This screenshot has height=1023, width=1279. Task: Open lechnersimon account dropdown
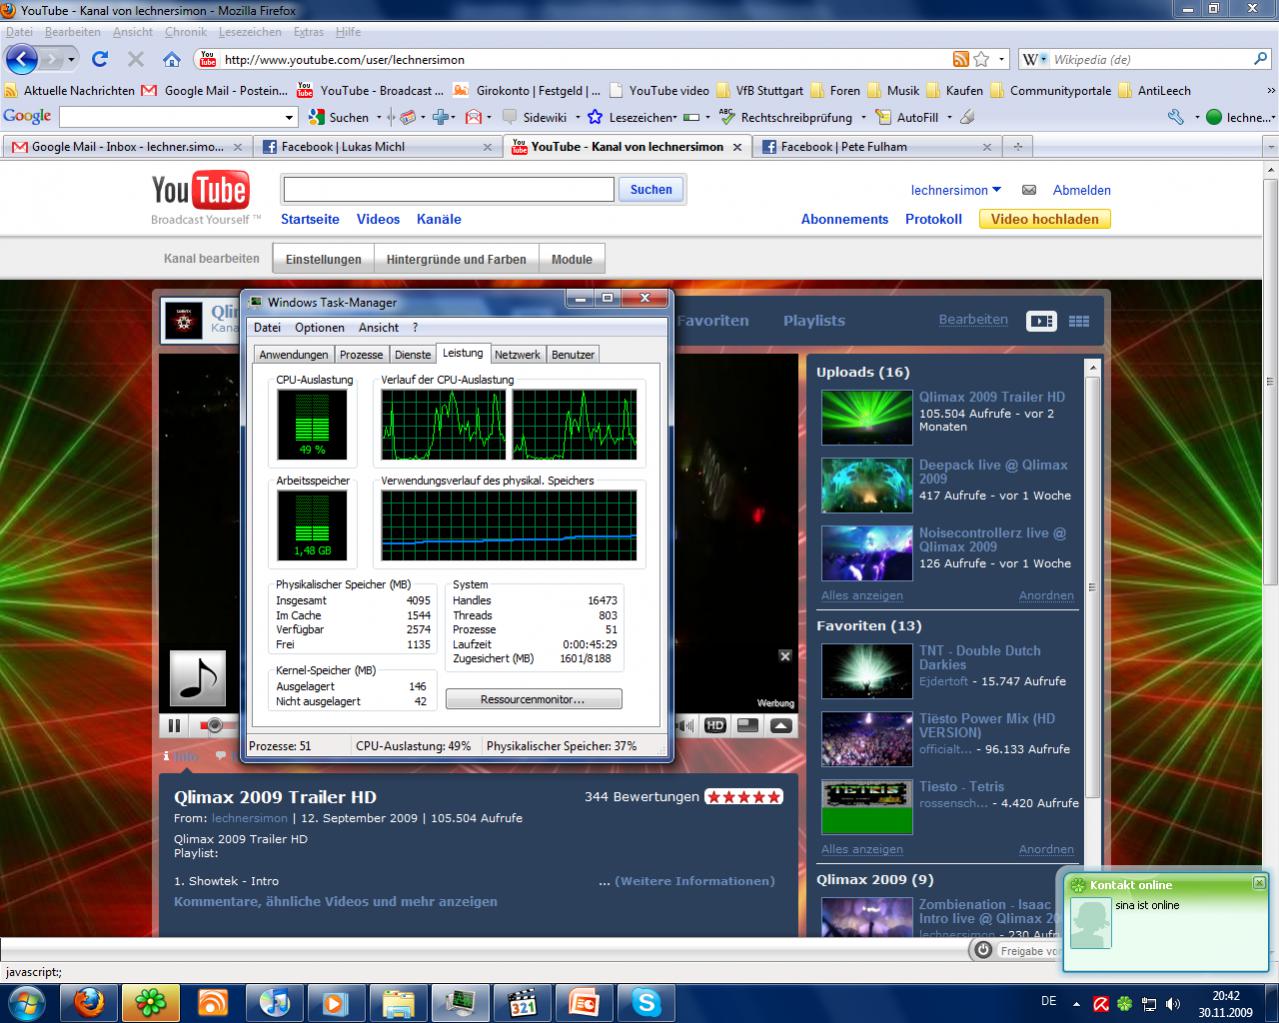pyautogui.click(x=955, y=190)
